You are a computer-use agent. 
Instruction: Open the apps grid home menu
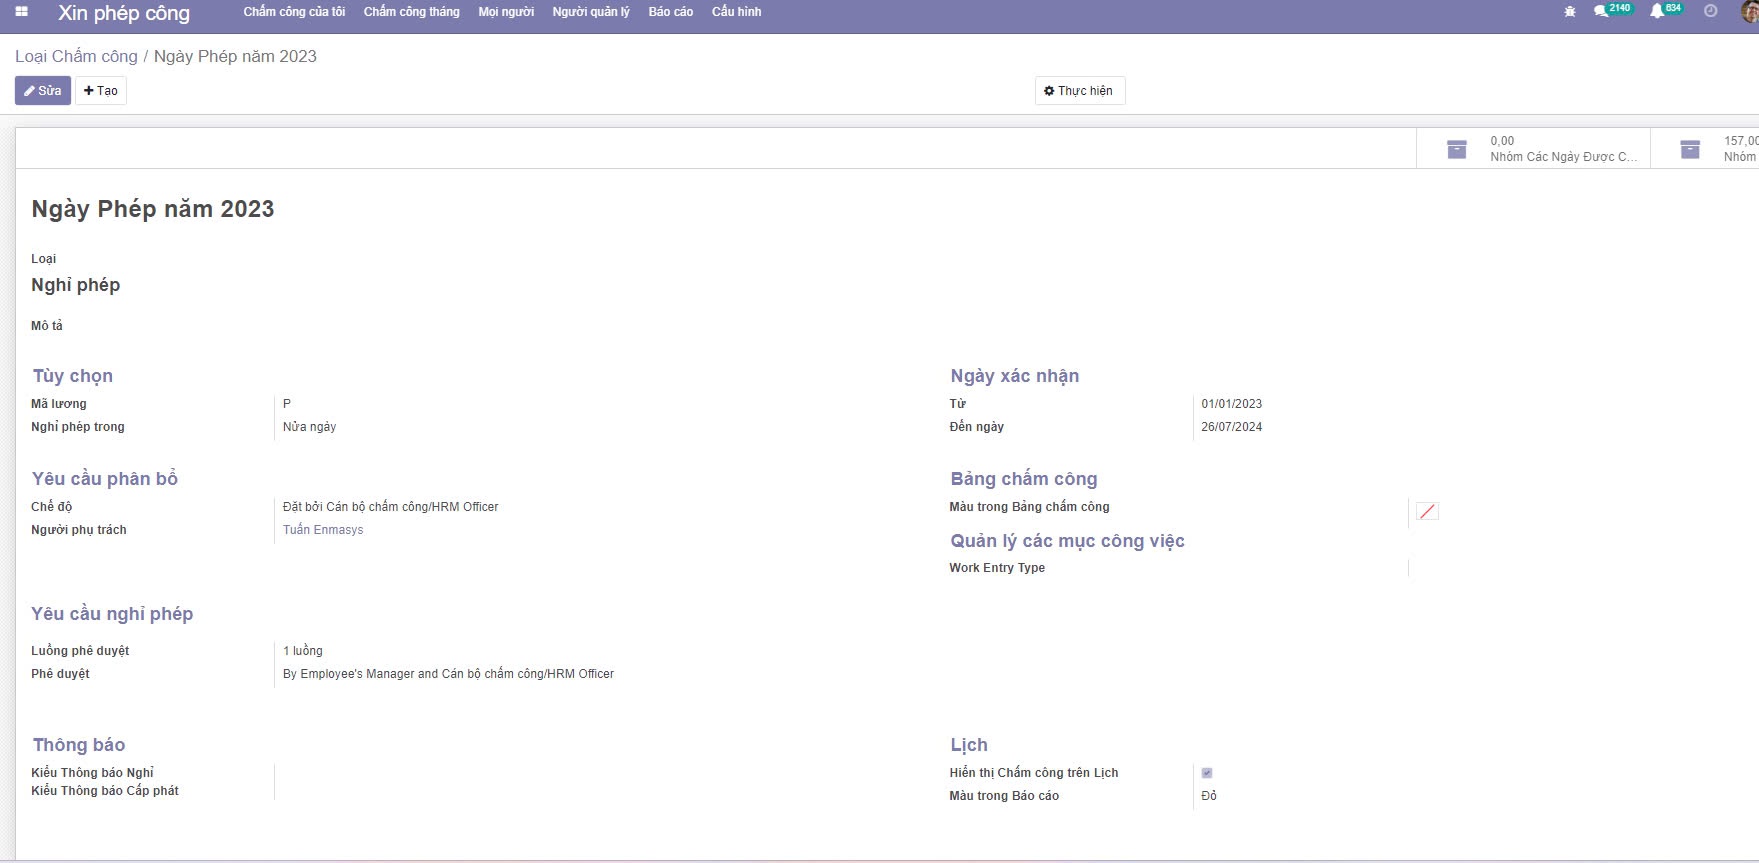(x=21, y=12)
